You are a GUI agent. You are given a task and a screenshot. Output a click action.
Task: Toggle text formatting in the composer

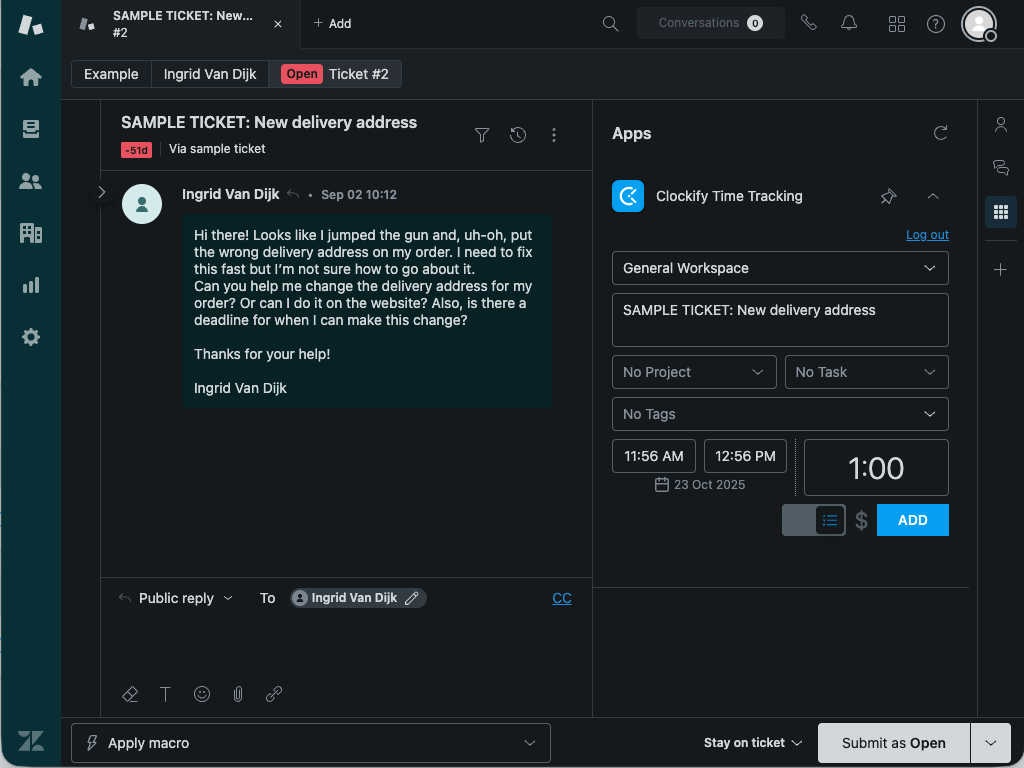pyautogui.click(x=166, y=694)
